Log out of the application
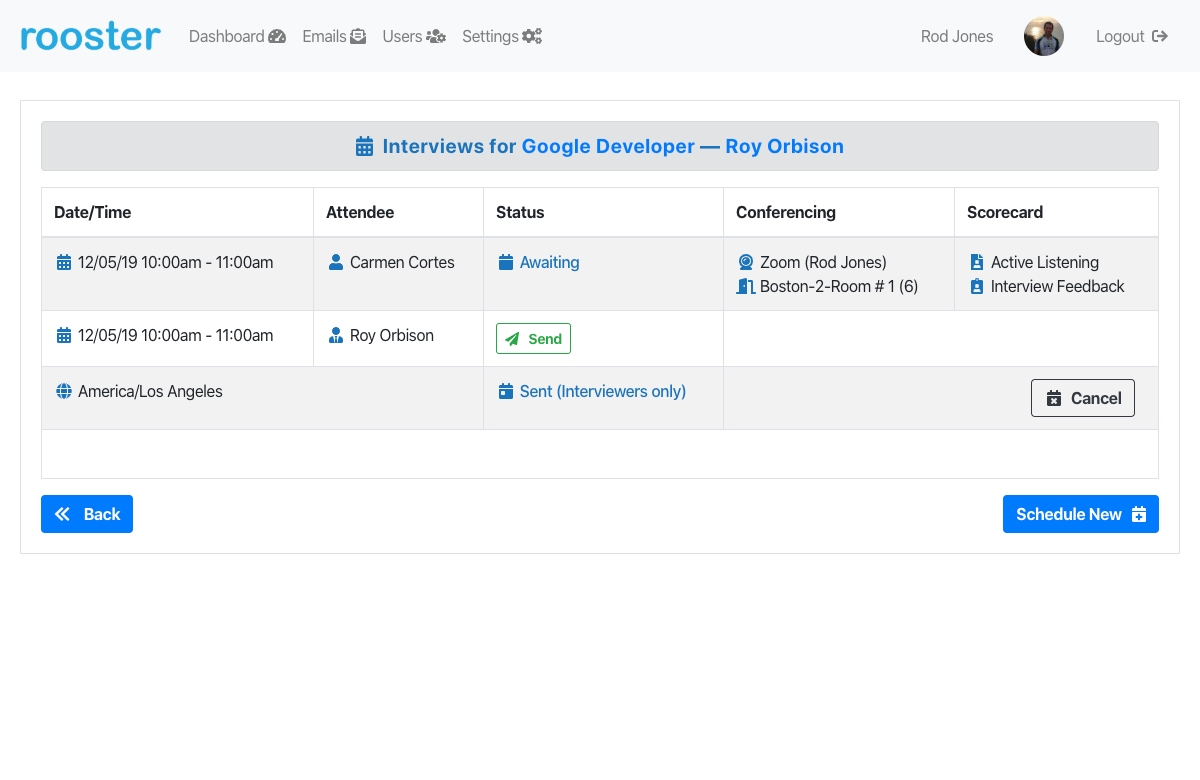The image size is (1200, 780). click(x=1131, y=37)
